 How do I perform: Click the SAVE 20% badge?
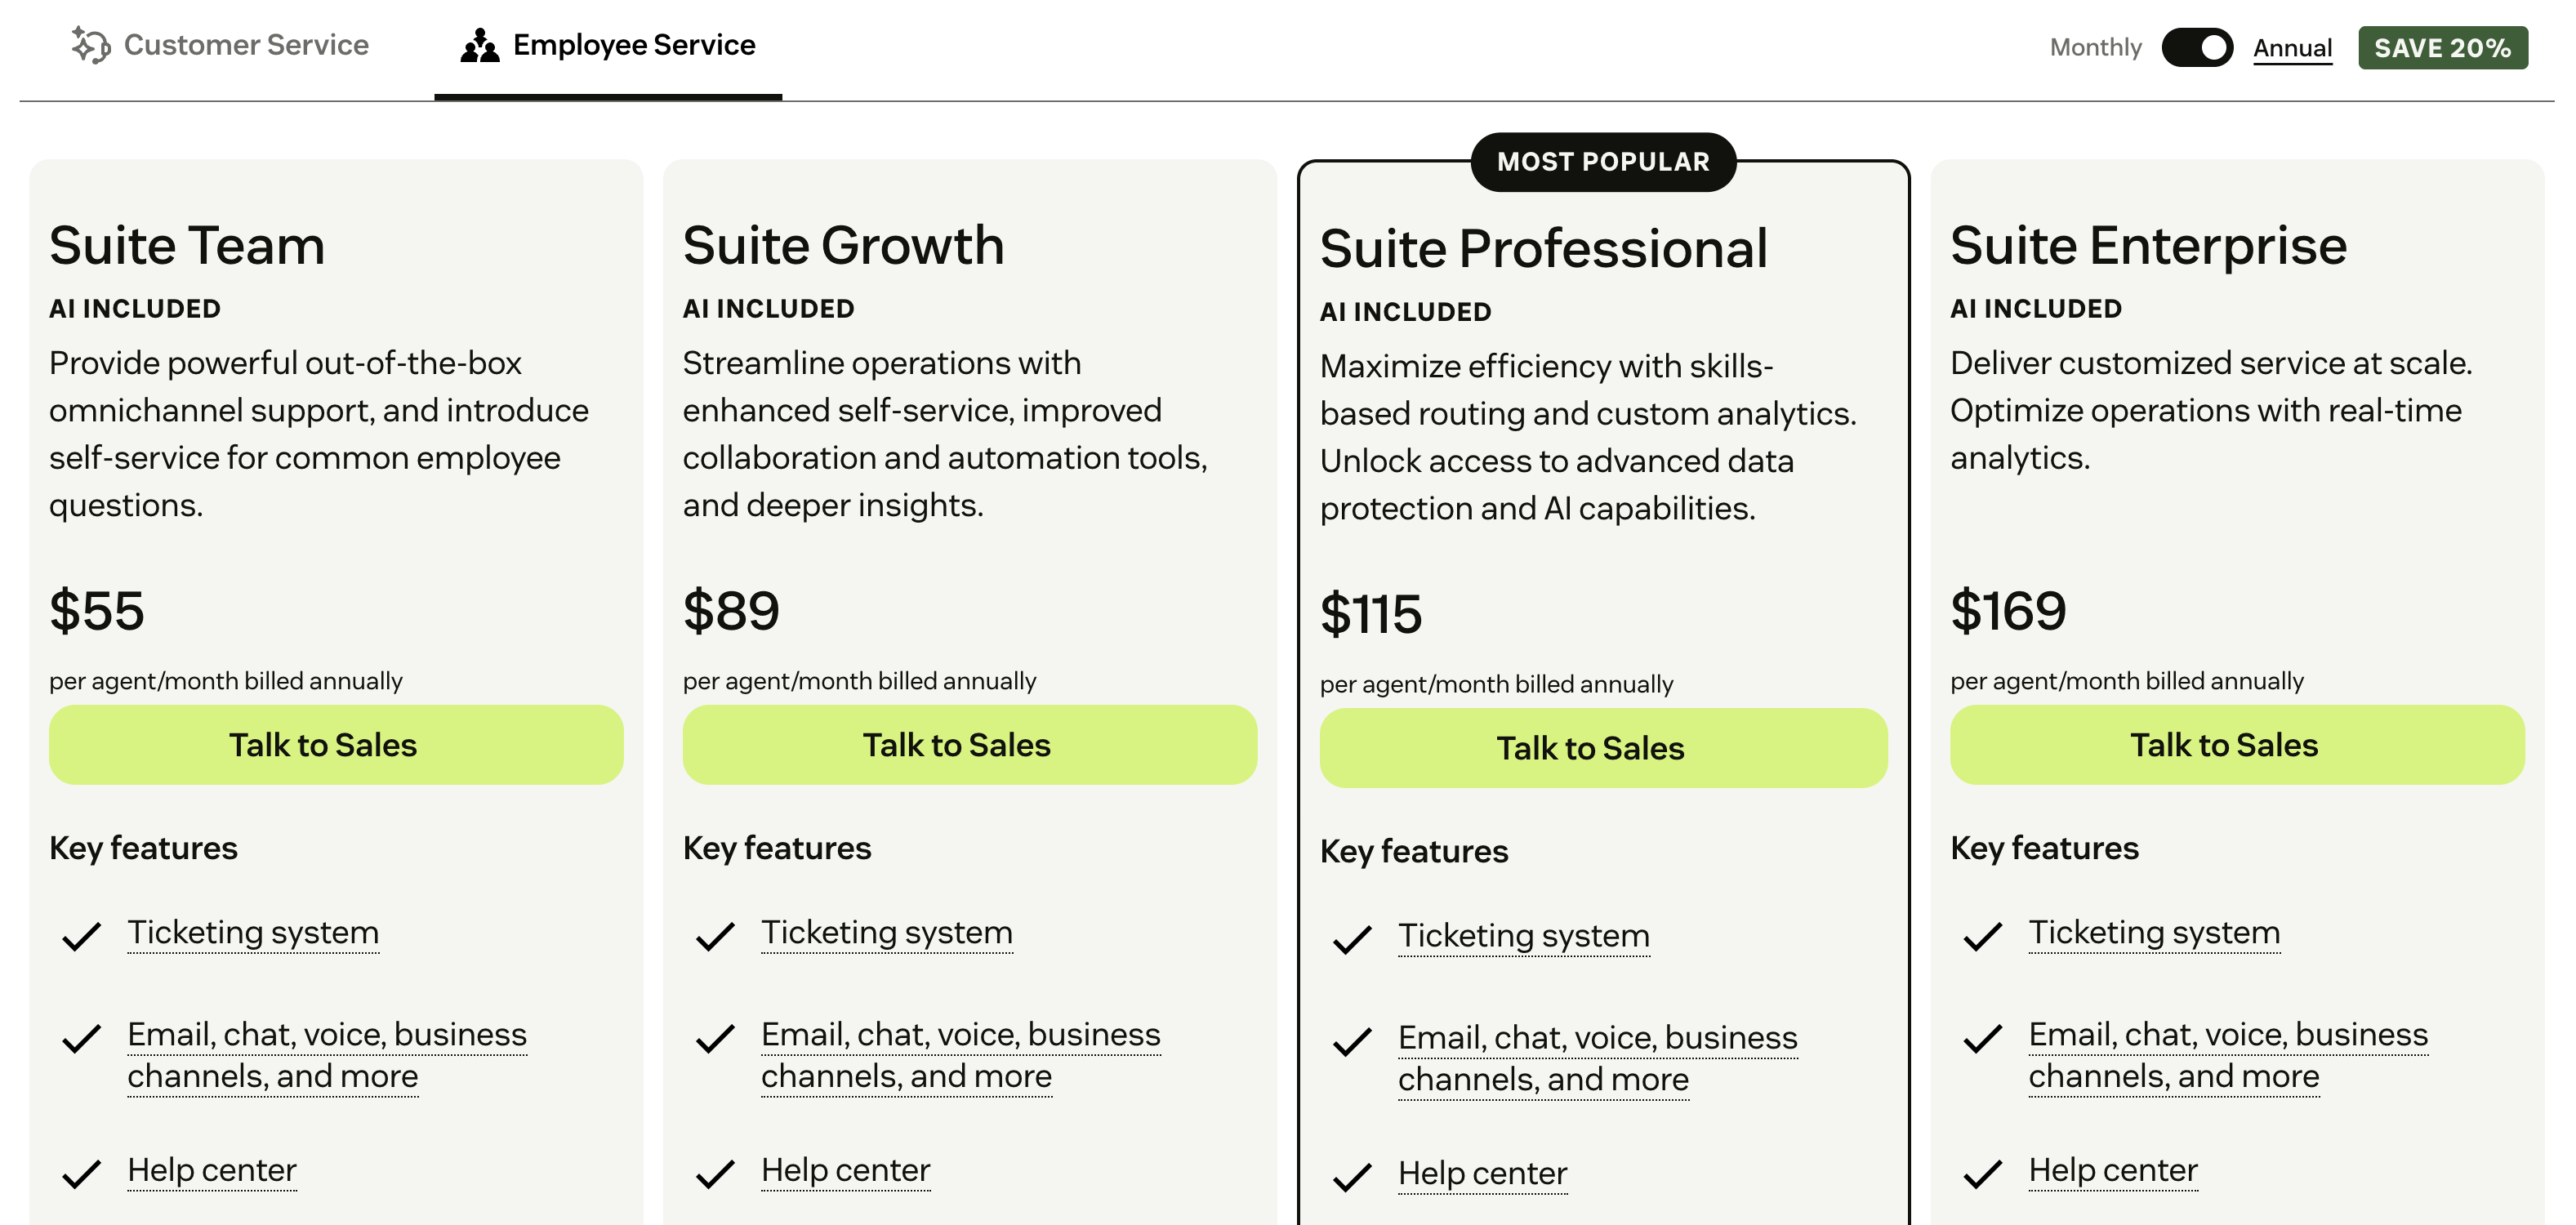click(2442, 47)
